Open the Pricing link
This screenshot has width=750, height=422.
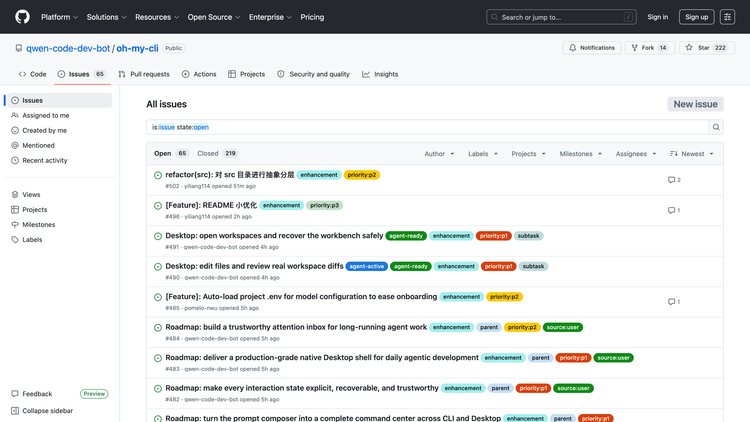point(312,17)
